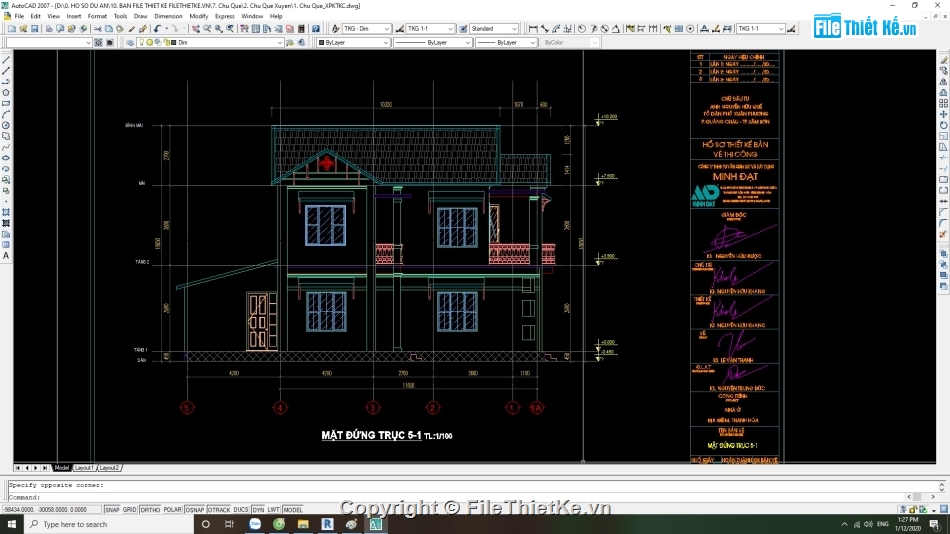
Task: Open the Dimension toolbar TKG 1-1 dropdown
Action: (760, 28)
